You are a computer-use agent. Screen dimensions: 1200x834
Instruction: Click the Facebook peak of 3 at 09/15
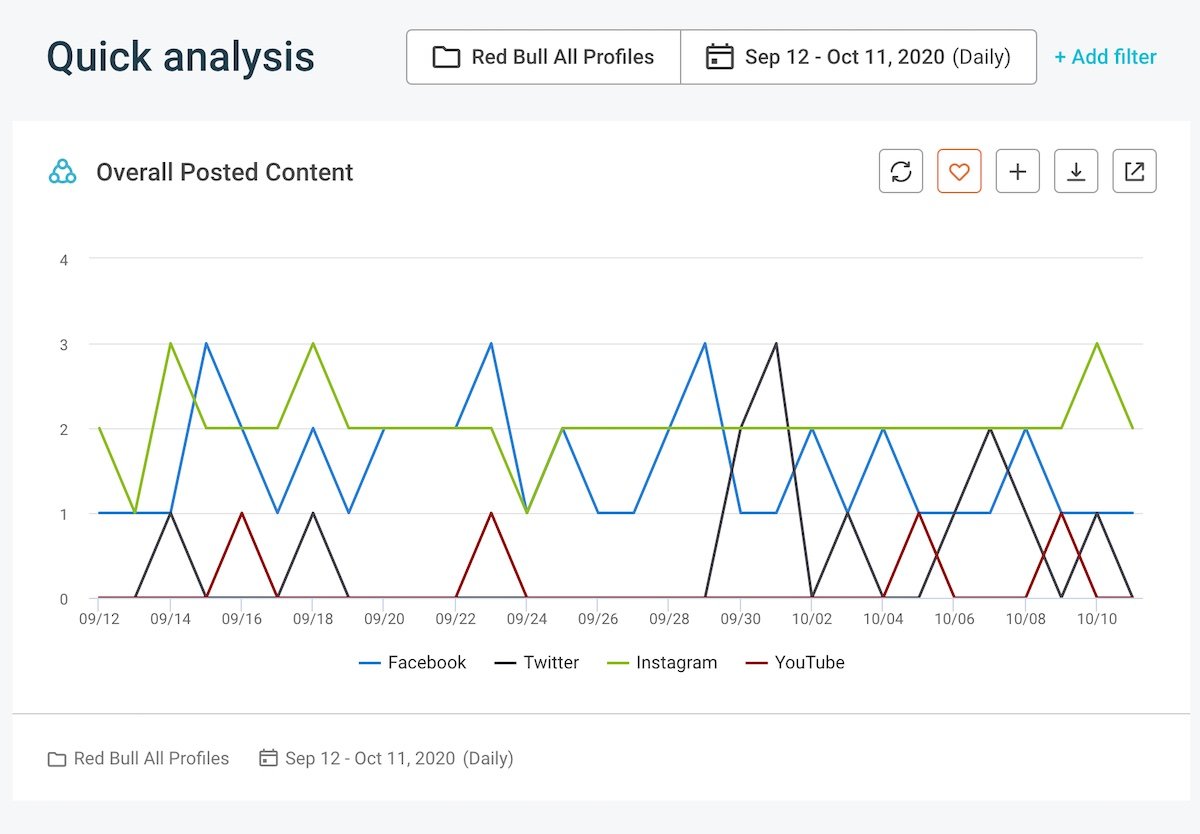[x=206, y=343]
